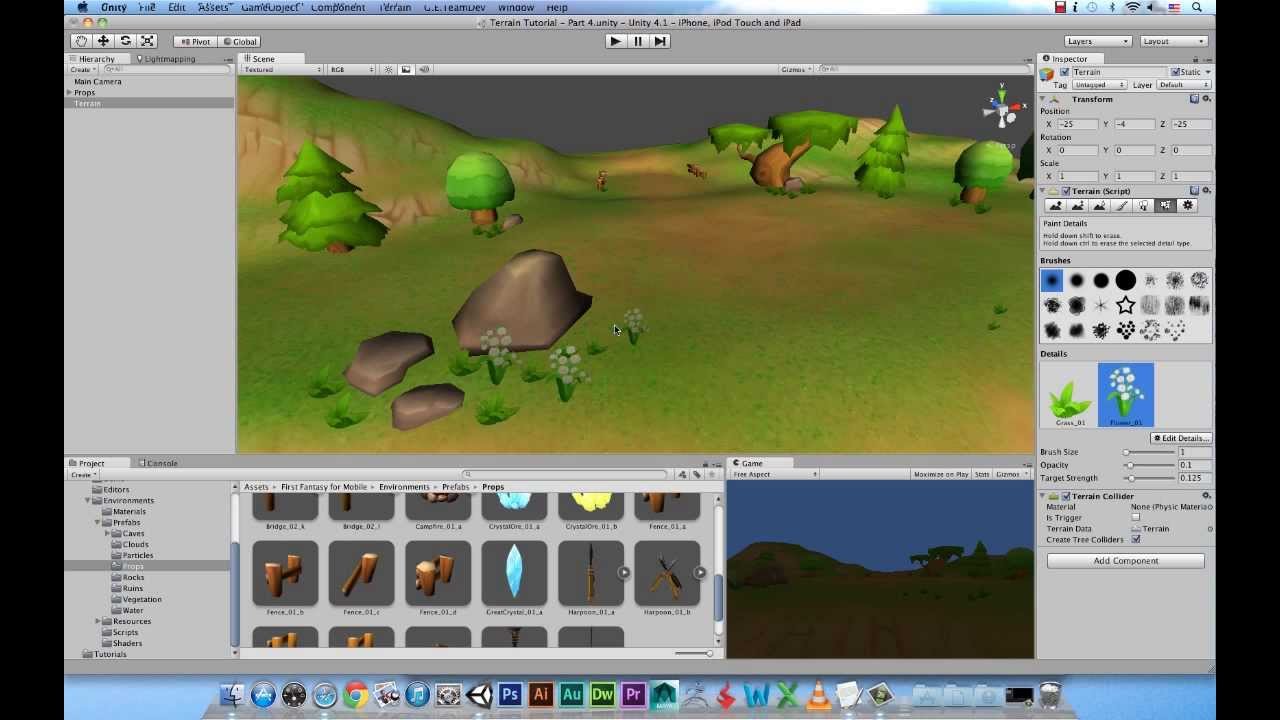Toggle Maximize on Play in Game view

pos(941,474)
